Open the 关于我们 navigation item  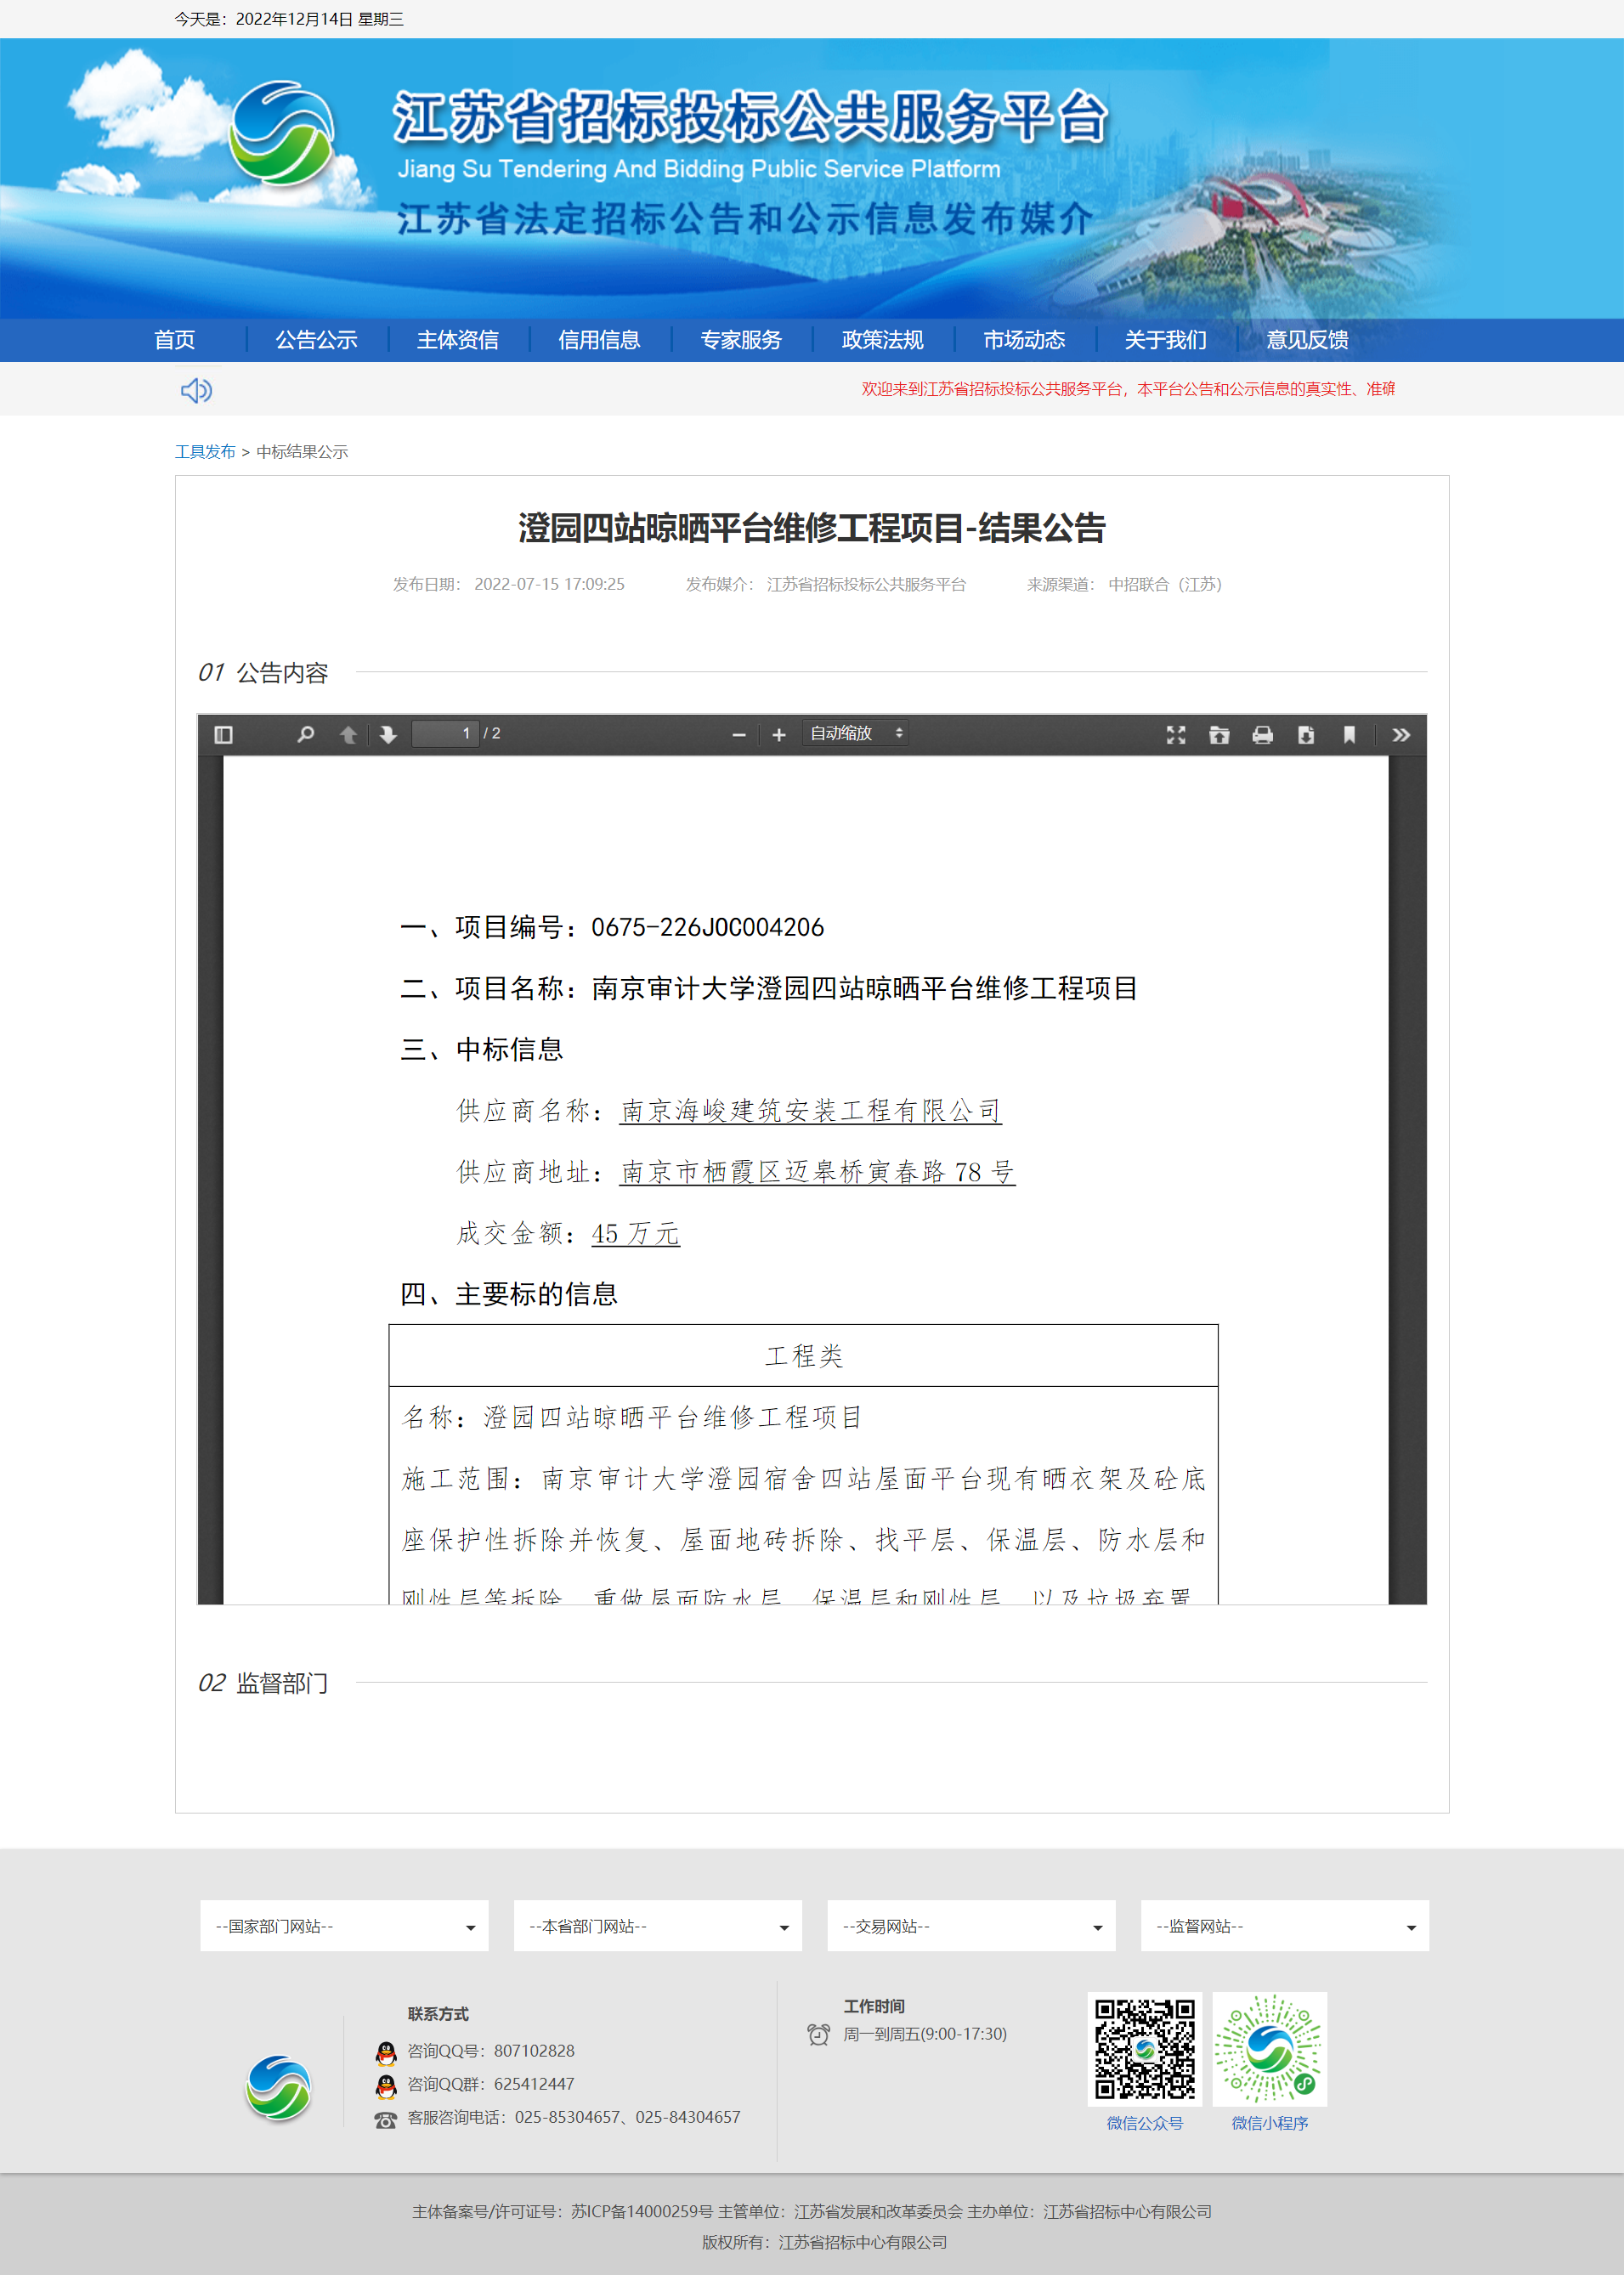[x=1166, y=340]
